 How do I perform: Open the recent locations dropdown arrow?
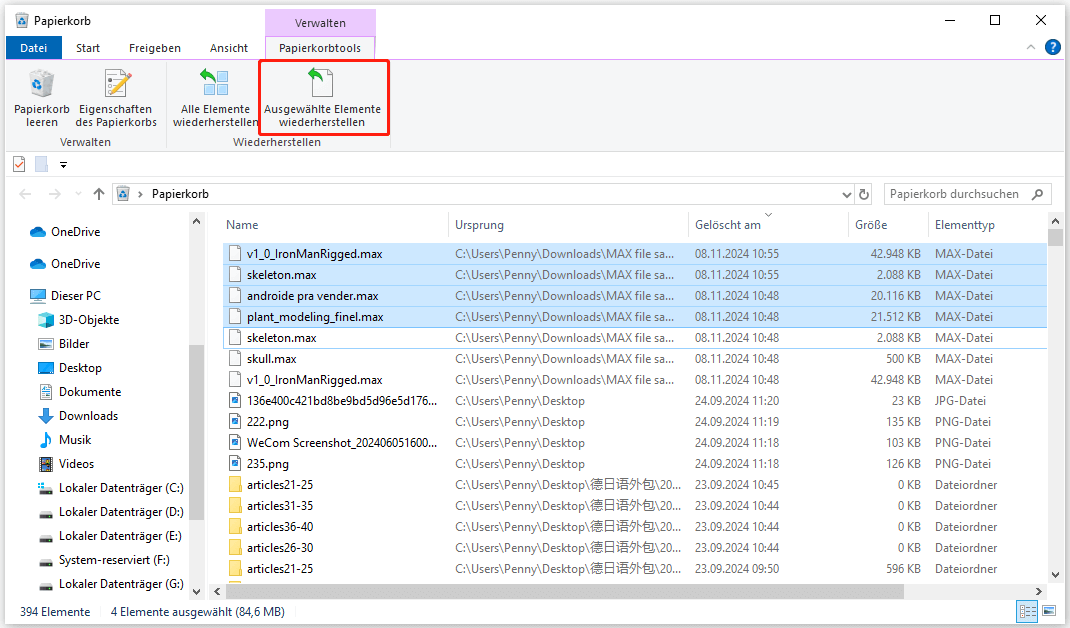tap(78, 195)
